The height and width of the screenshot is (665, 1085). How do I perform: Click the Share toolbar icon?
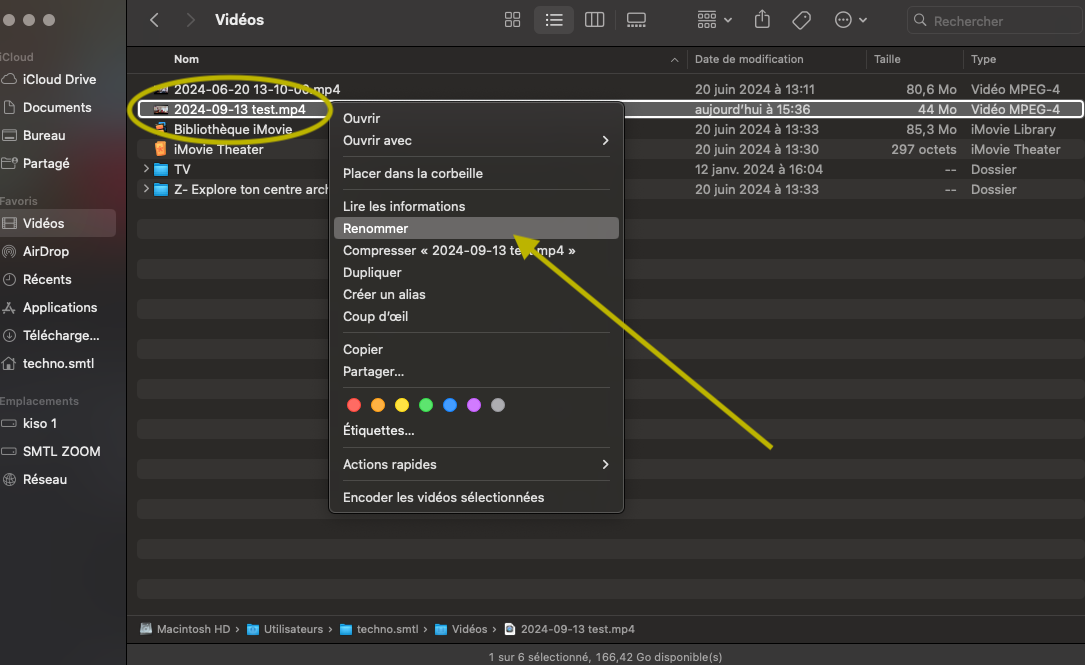coord(762,20)
